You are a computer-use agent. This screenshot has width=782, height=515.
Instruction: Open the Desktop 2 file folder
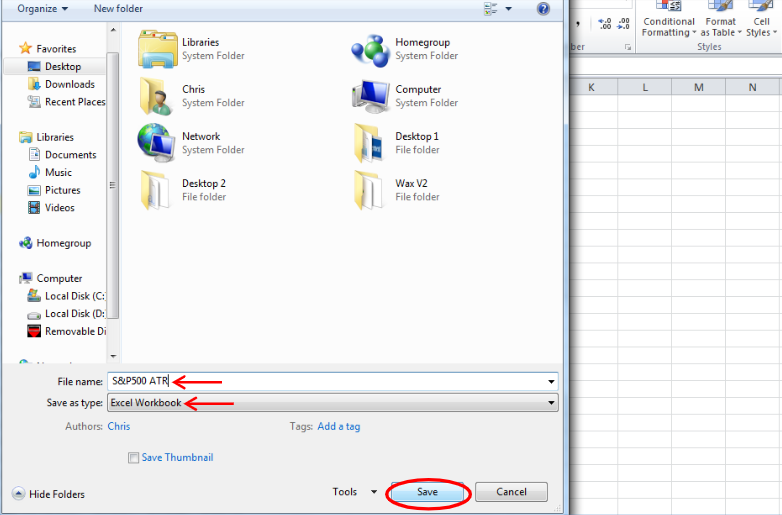click(157, 189)
